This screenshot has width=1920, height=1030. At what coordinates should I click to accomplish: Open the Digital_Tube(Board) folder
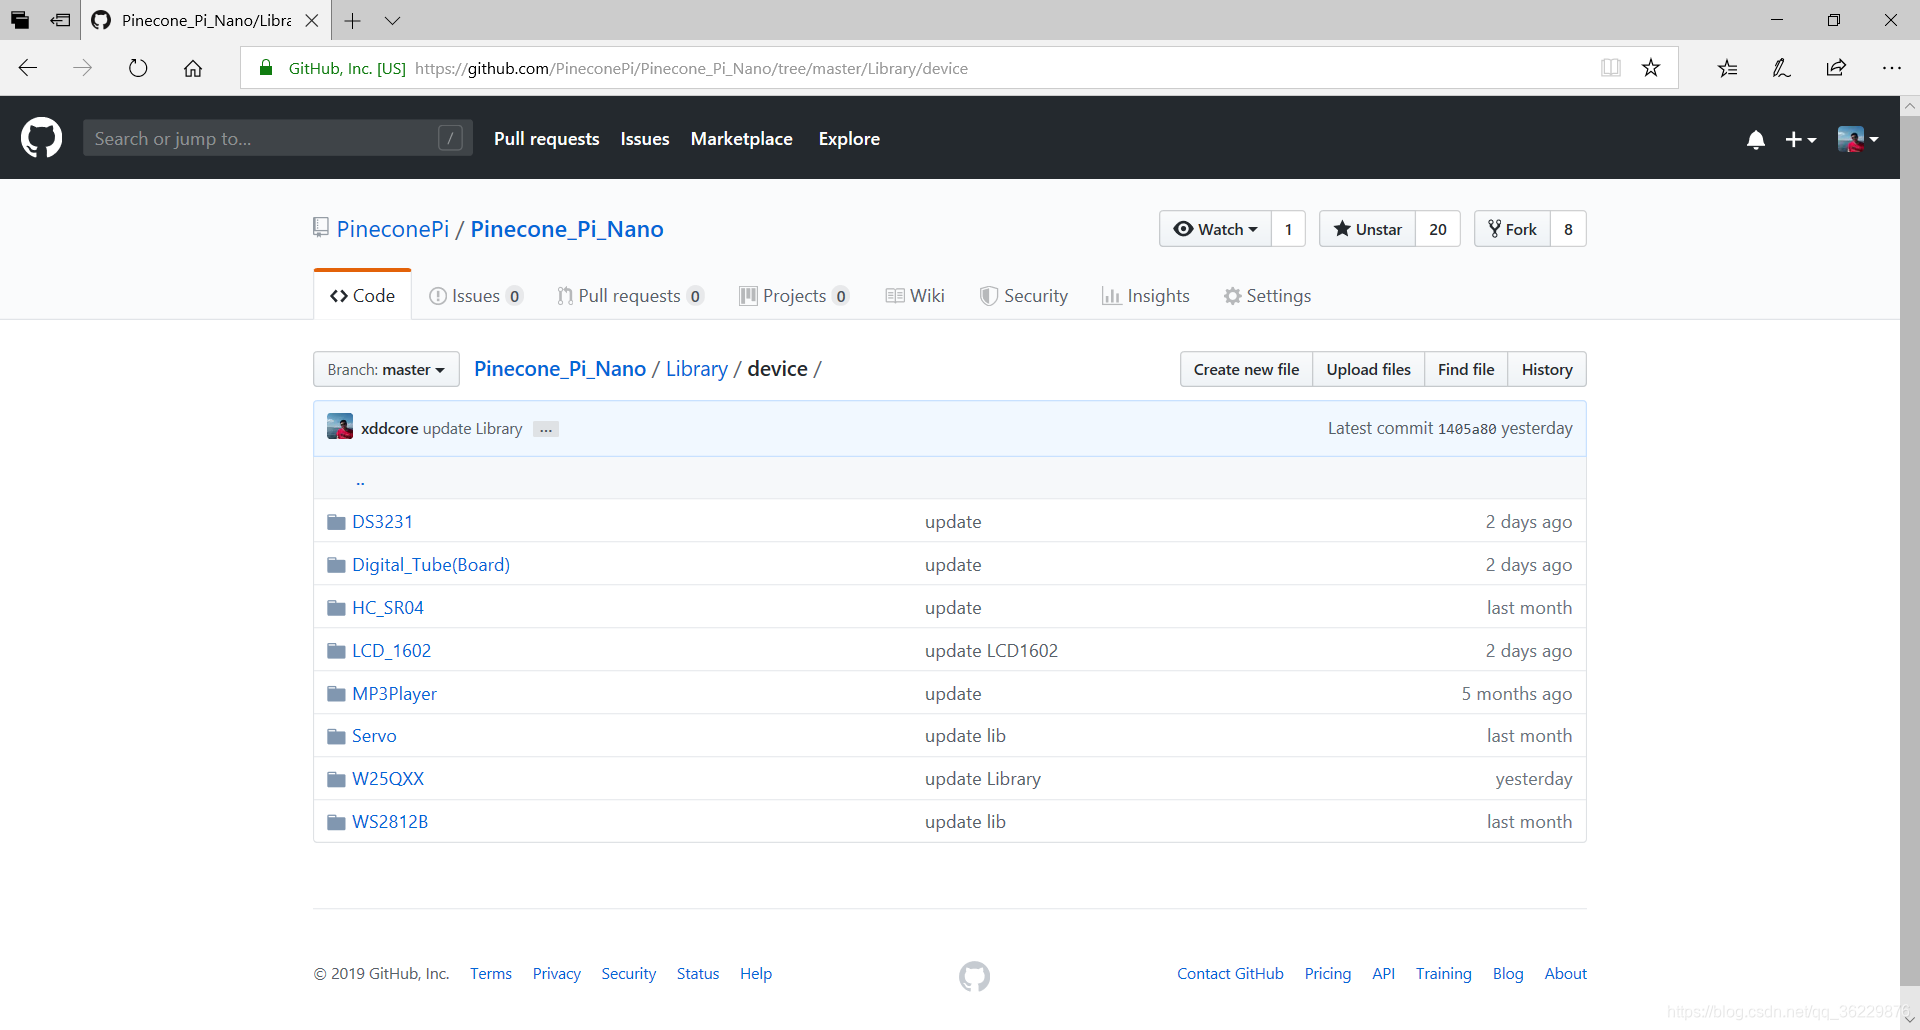[x=431, y=565]
